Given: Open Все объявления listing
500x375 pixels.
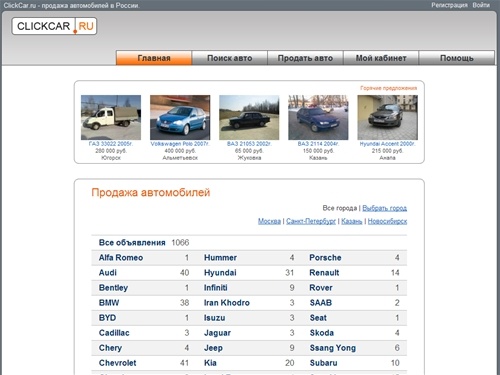Looking at the screenshot, I should 132,243.
